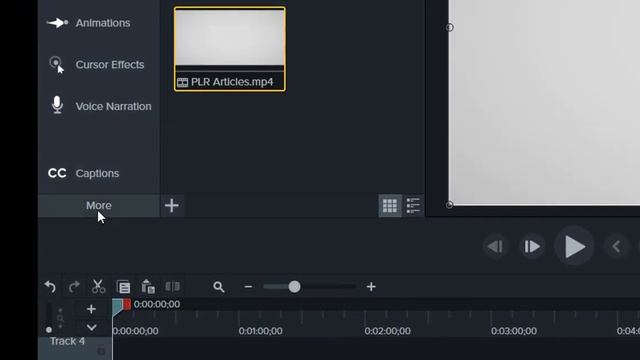Switch media bin to list view
Viewport: 640px width, 360px height.
413,206
